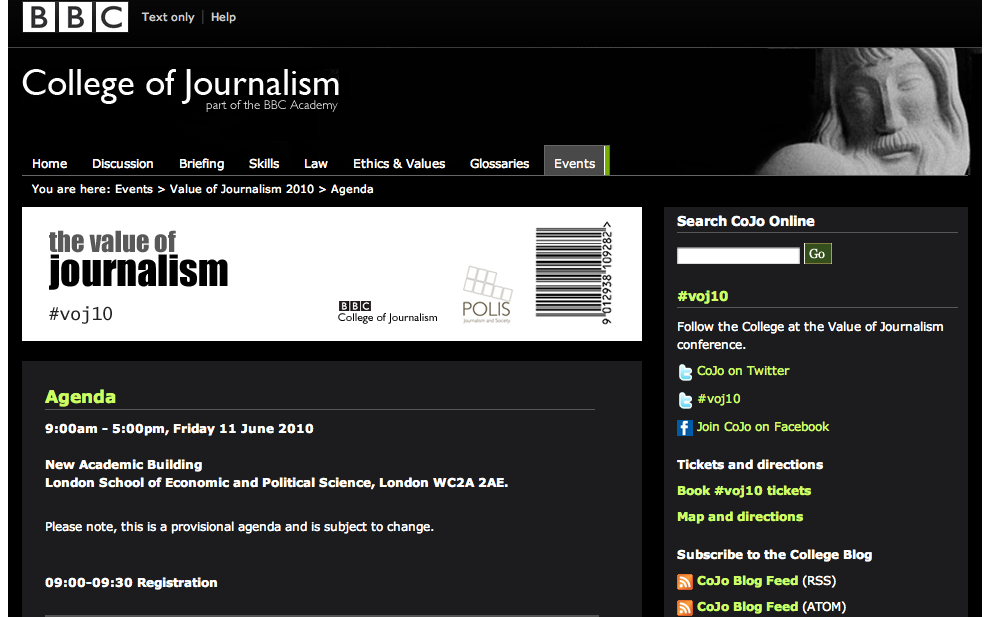Click the green #voj10 sidebar heading
The image size is (990, 617).
click(703, 296)
